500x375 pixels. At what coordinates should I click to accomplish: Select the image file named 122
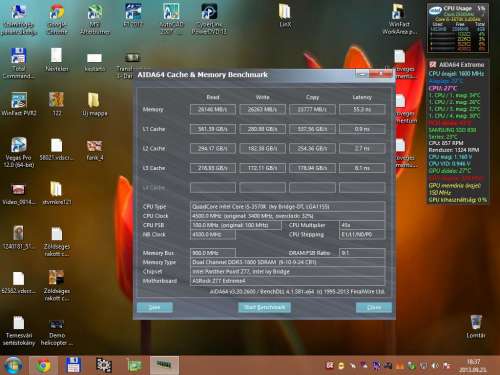(56, 104)
